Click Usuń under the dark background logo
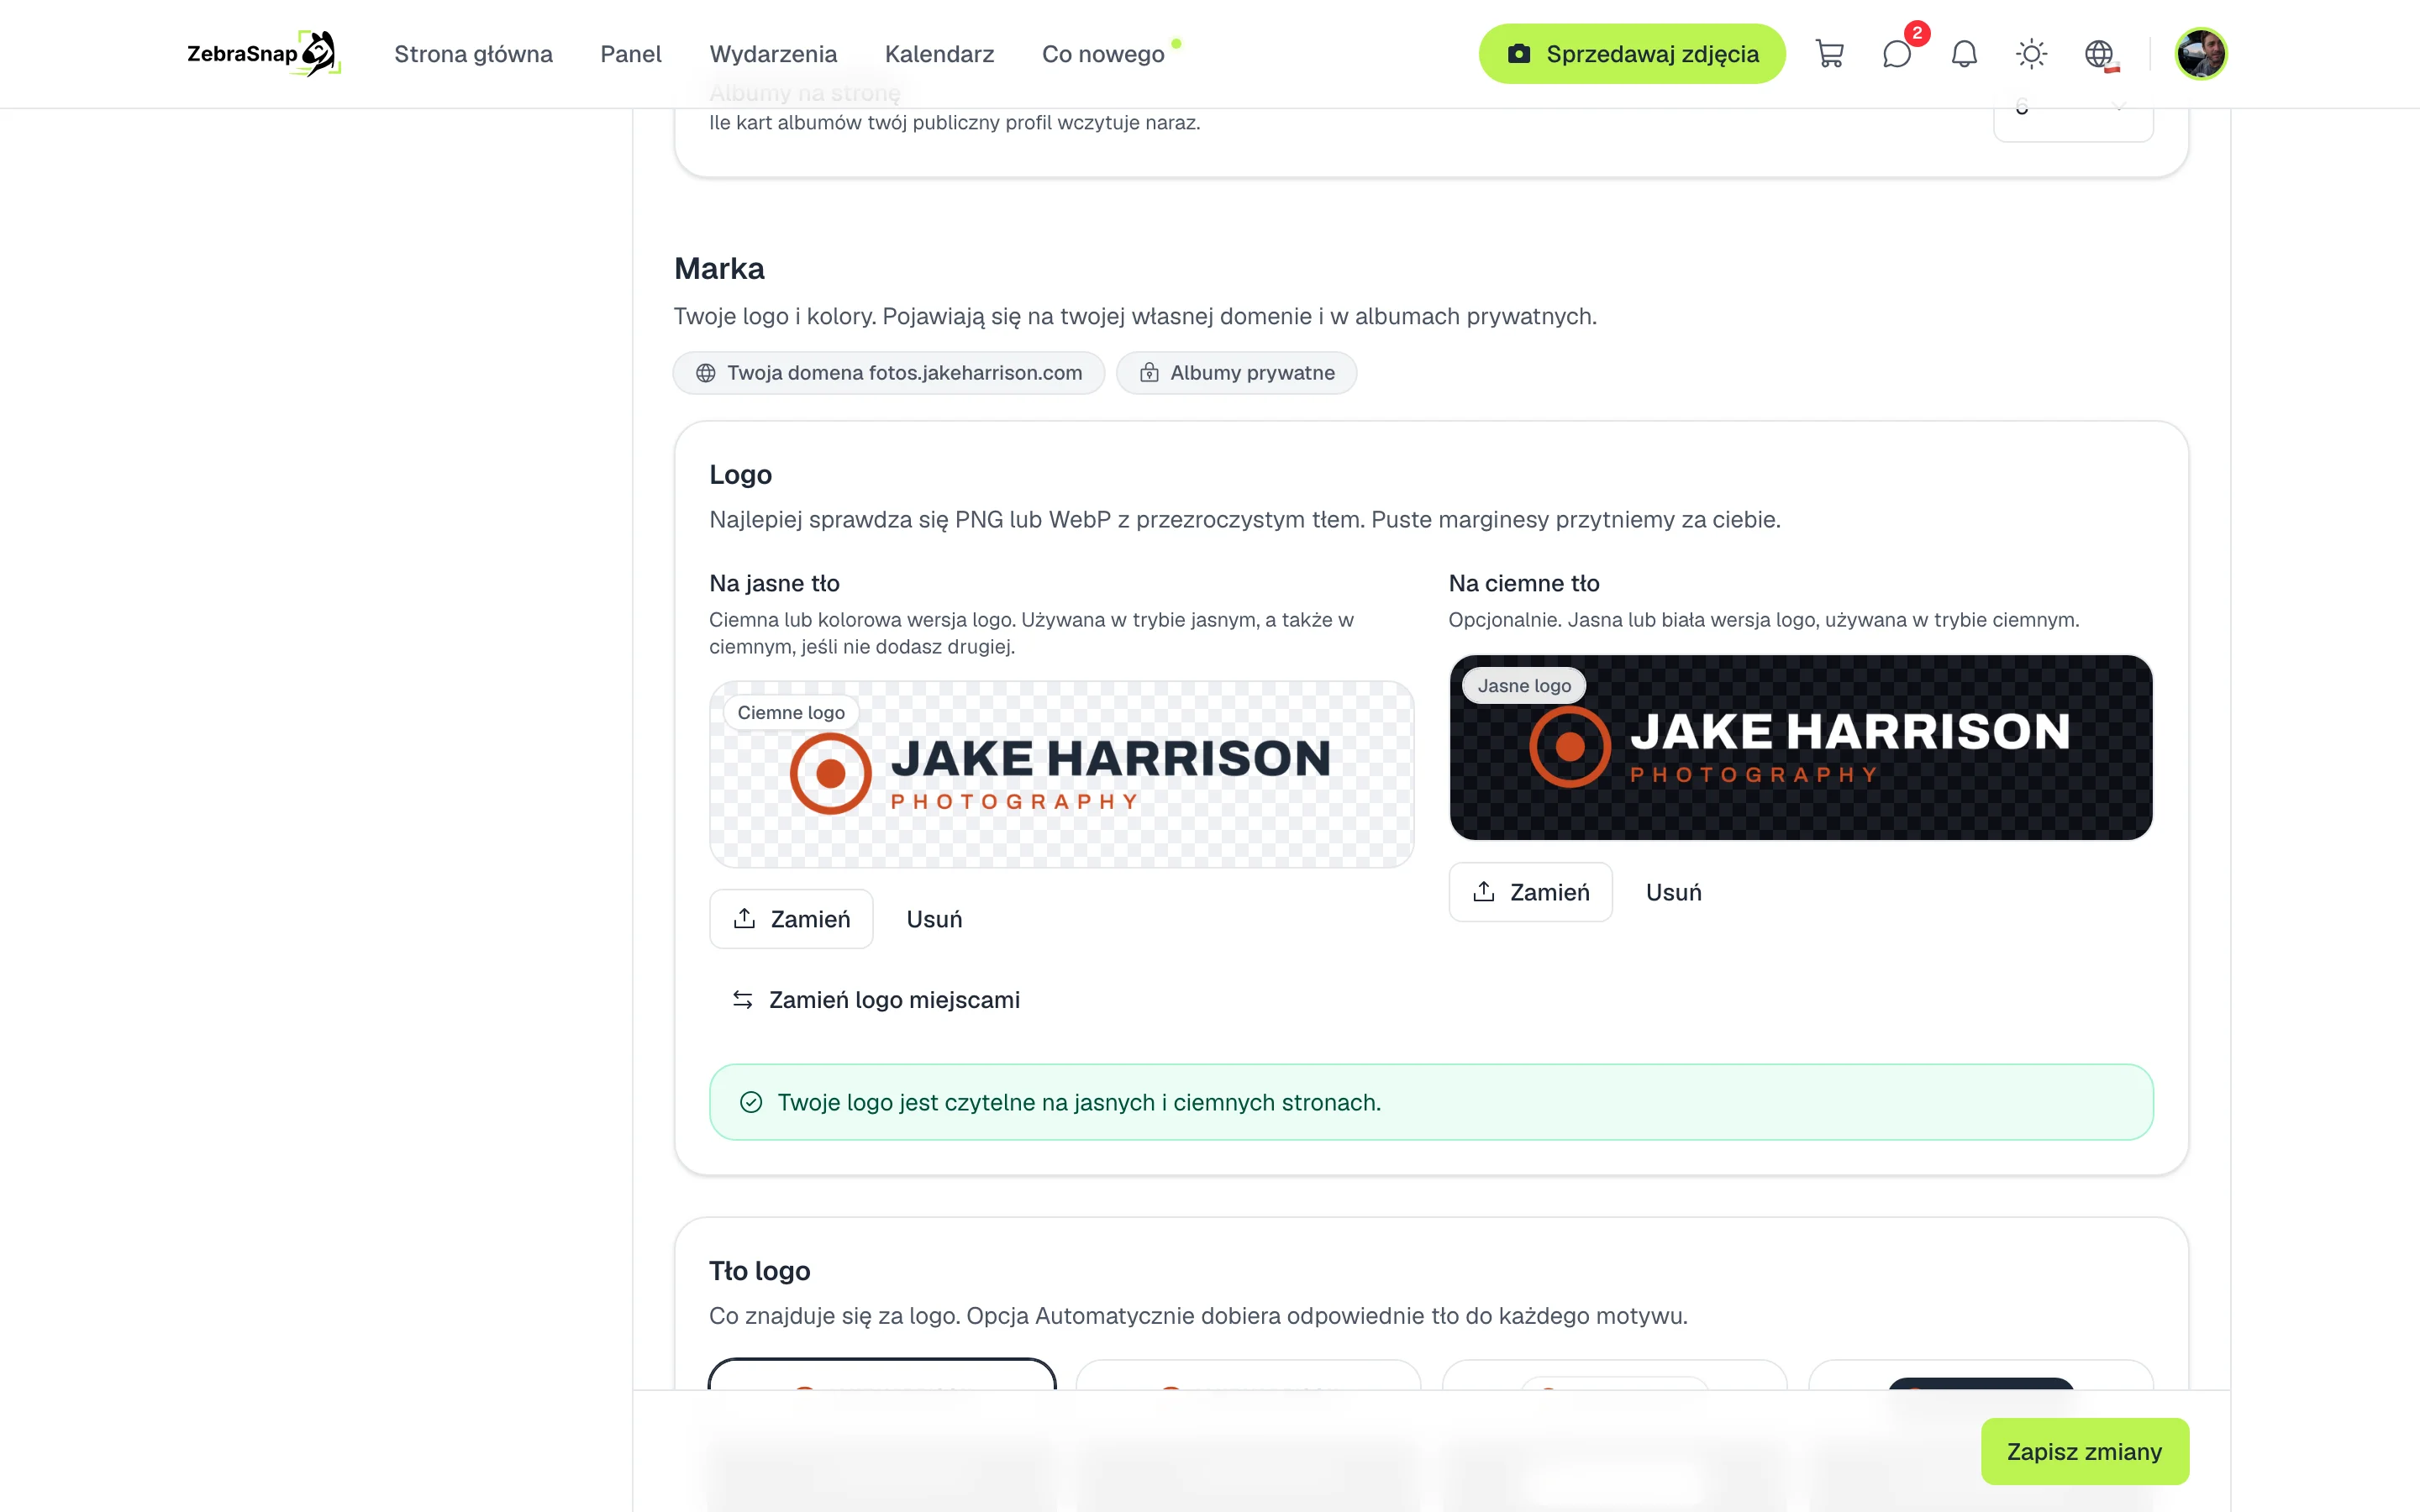 (x=1673, y=892)
